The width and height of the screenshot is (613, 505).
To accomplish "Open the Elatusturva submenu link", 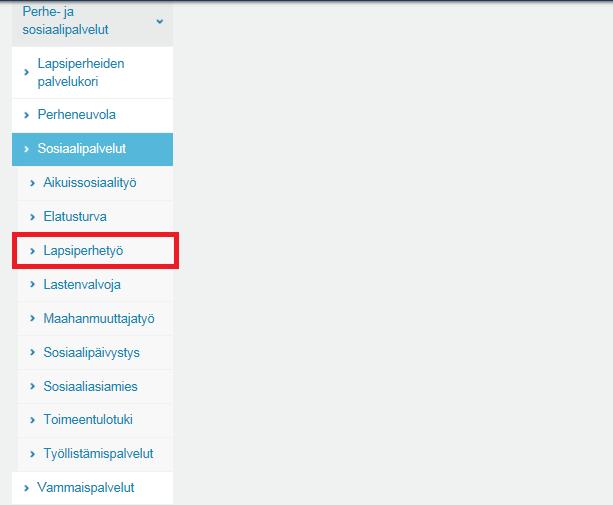I will pos(75,217).
